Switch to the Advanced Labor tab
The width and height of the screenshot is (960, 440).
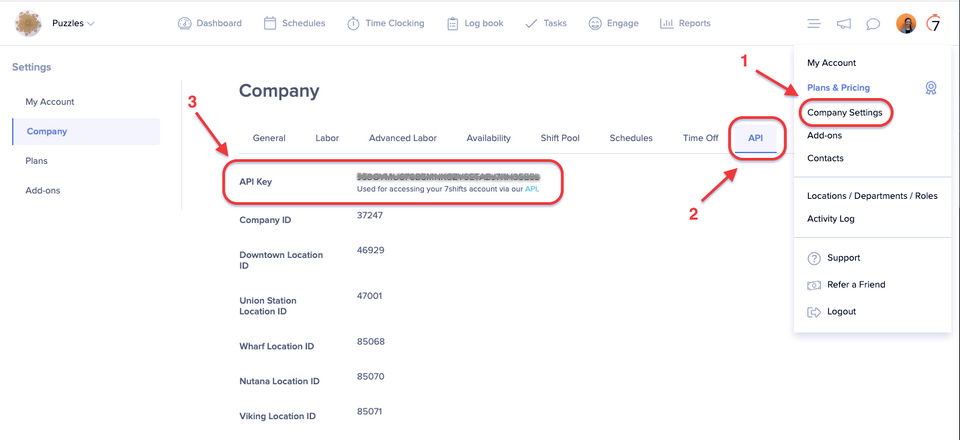403,138
